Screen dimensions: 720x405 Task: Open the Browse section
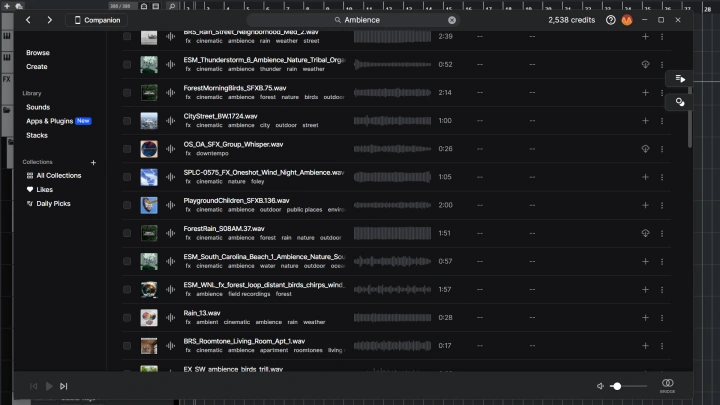point(38,53)
